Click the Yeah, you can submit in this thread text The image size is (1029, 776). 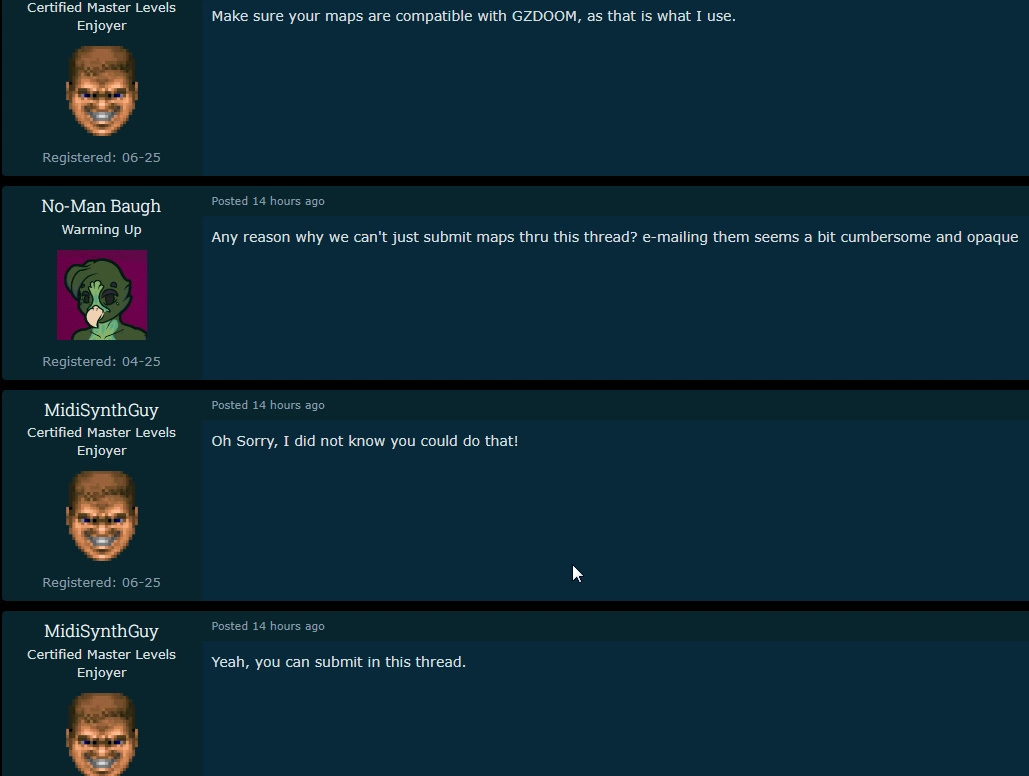pos(339,662)
